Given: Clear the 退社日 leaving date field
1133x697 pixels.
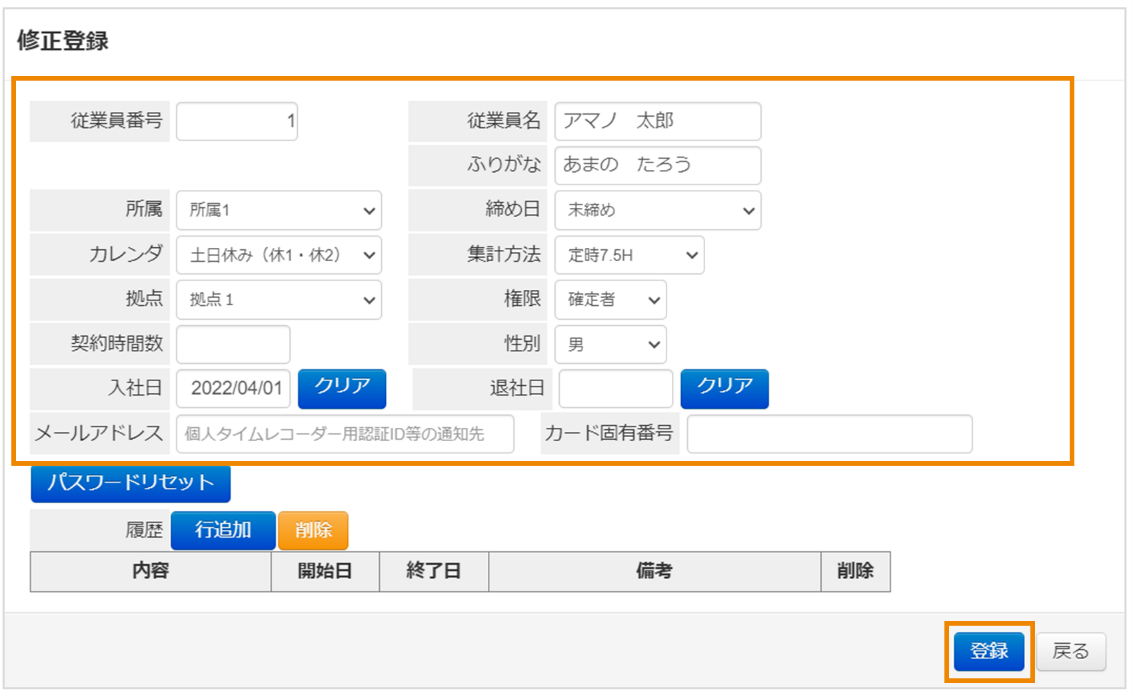Looking at the screenshot, I should click(x=725, y=388).
